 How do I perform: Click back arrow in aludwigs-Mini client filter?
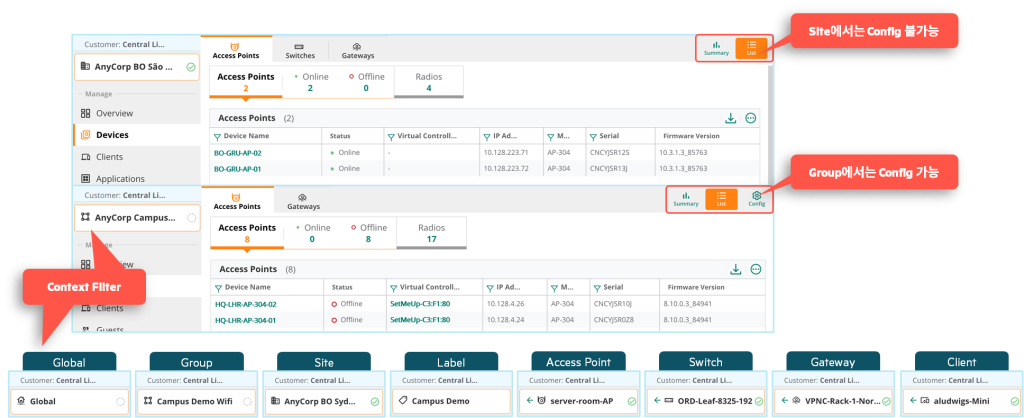point(910,402)
